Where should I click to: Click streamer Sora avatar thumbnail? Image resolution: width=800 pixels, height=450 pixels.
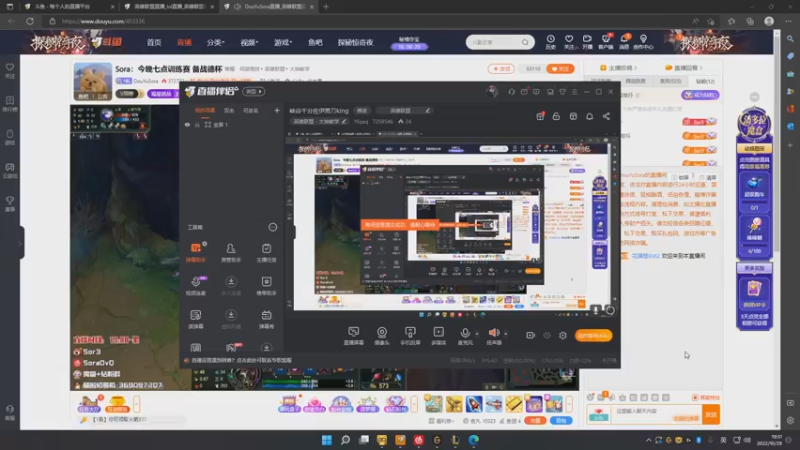(92, 82)
